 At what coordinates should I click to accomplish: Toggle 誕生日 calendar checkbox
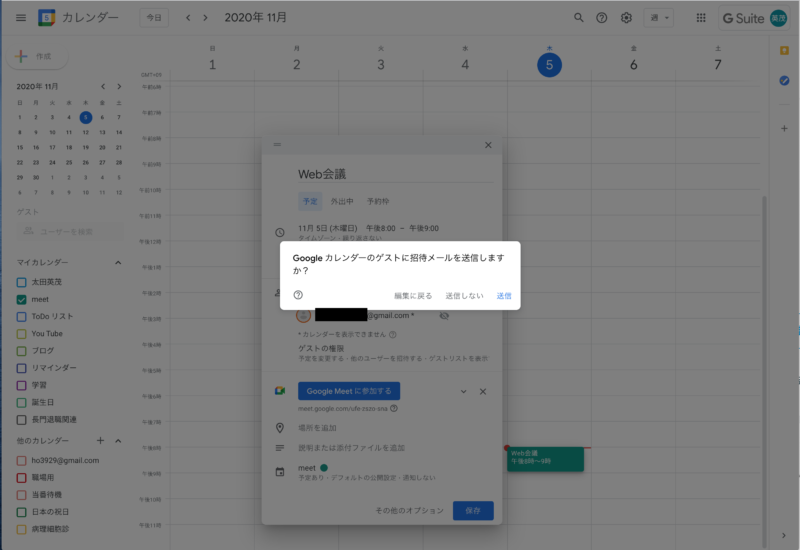[21, 403]
